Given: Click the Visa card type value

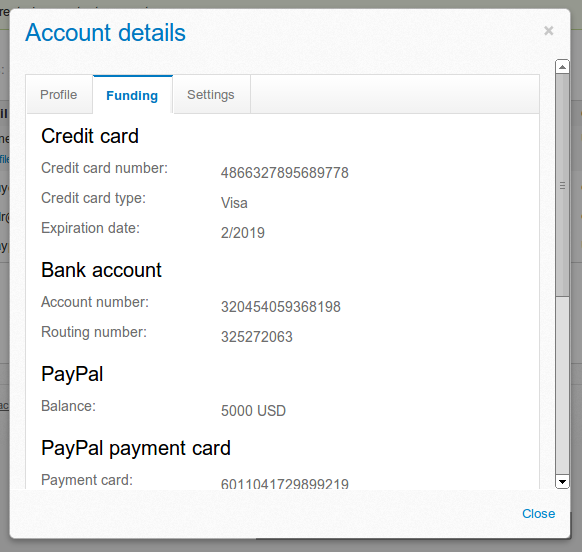Looking at the screenshot, I should [234, 203].
